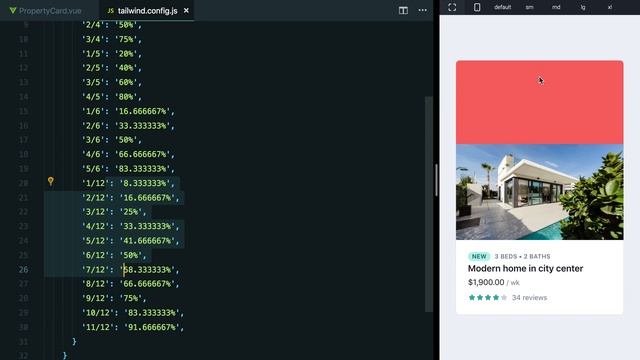This screenshot has height=360, width=640.
Task: Toggle fullscreen preview icon
Action: 452,7
